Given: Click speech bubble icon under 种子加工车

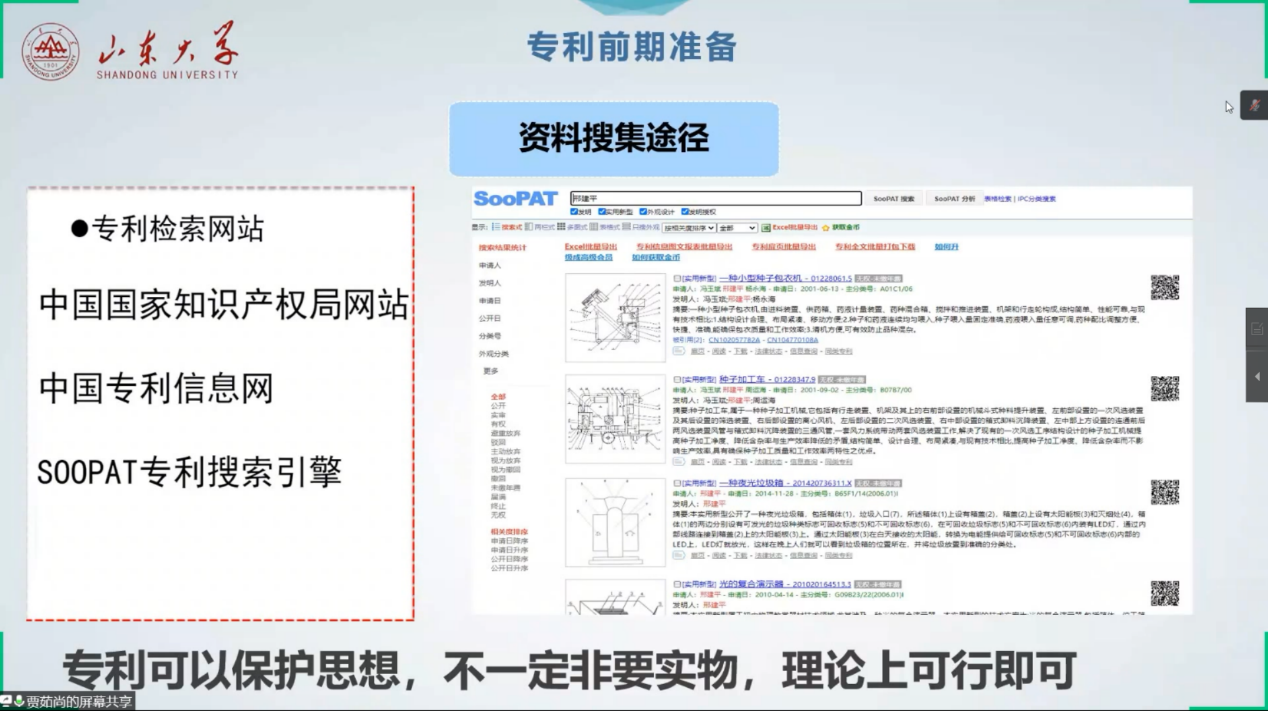Looking at the screenshot, I should (x=678, y=461).
